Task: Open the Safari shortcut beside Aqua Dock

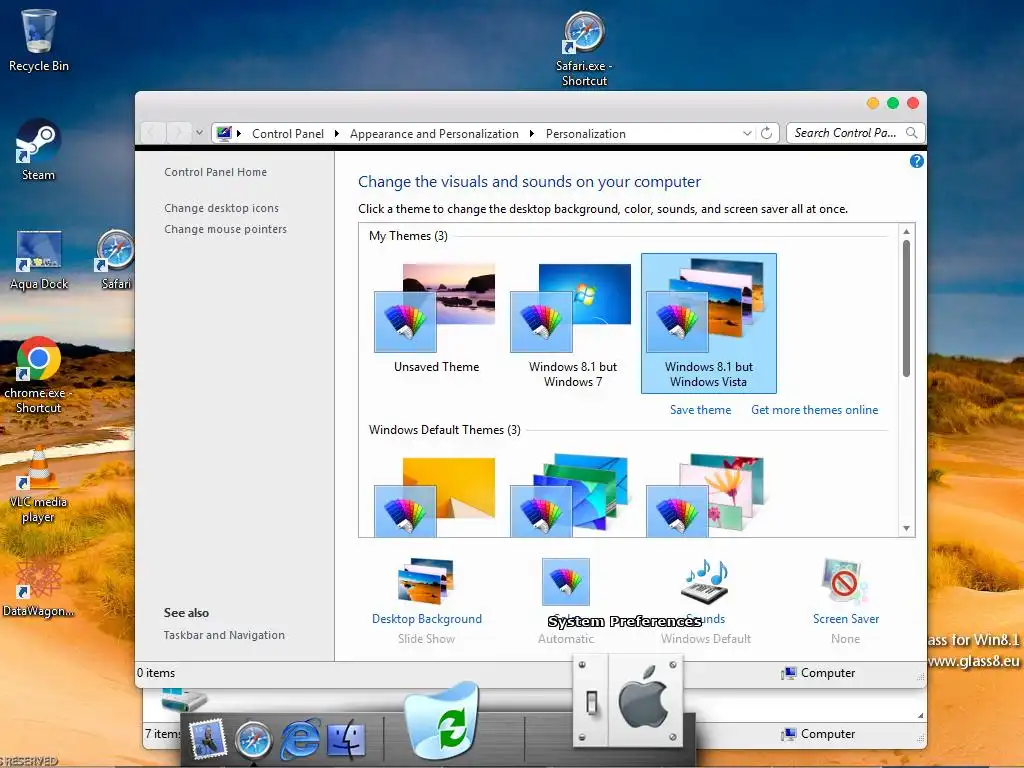Action: 116,259
